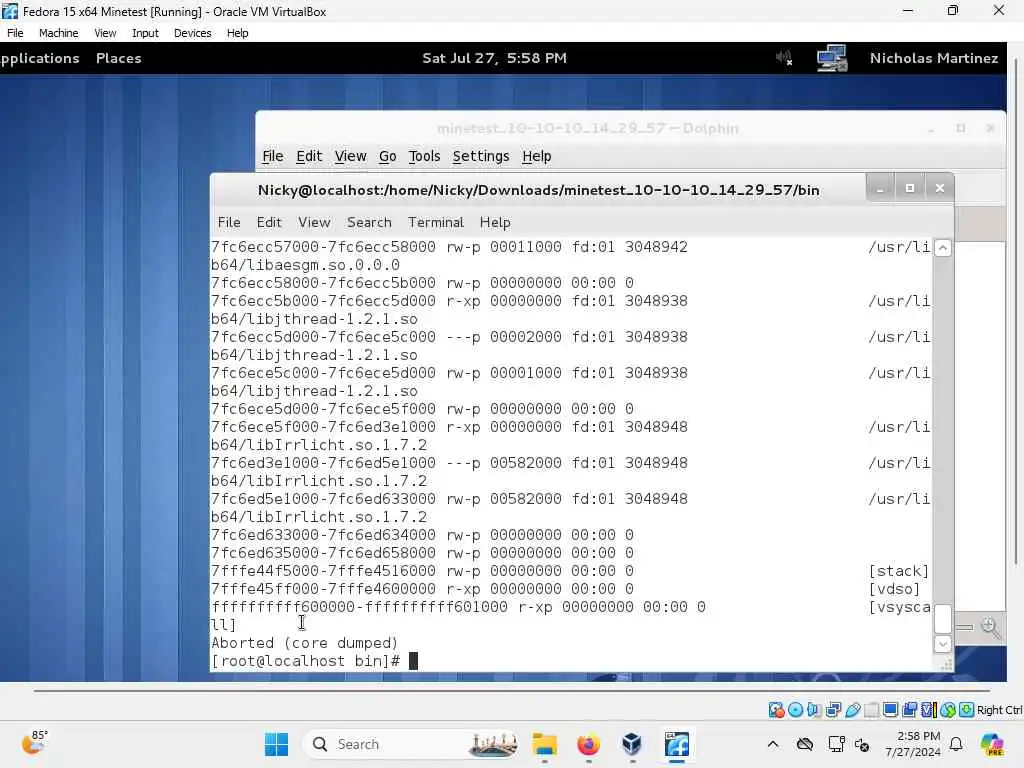Click the terminal scrollbar thumb

coord(942,618)
